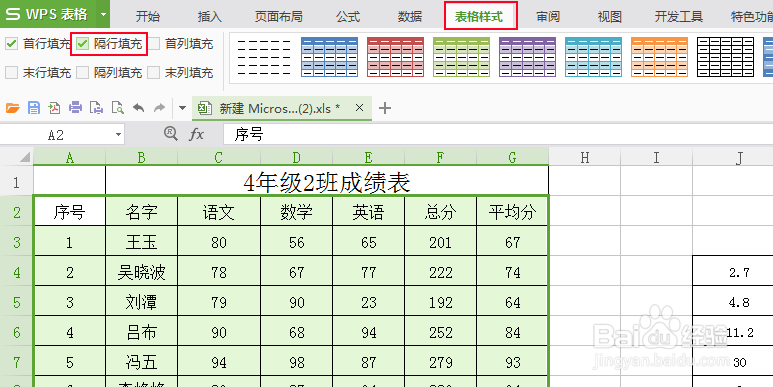Viewport: 773px width, 387px height.
Task: Click the title cell 4年级2班成绩表
Action: (x=327, y=182)
